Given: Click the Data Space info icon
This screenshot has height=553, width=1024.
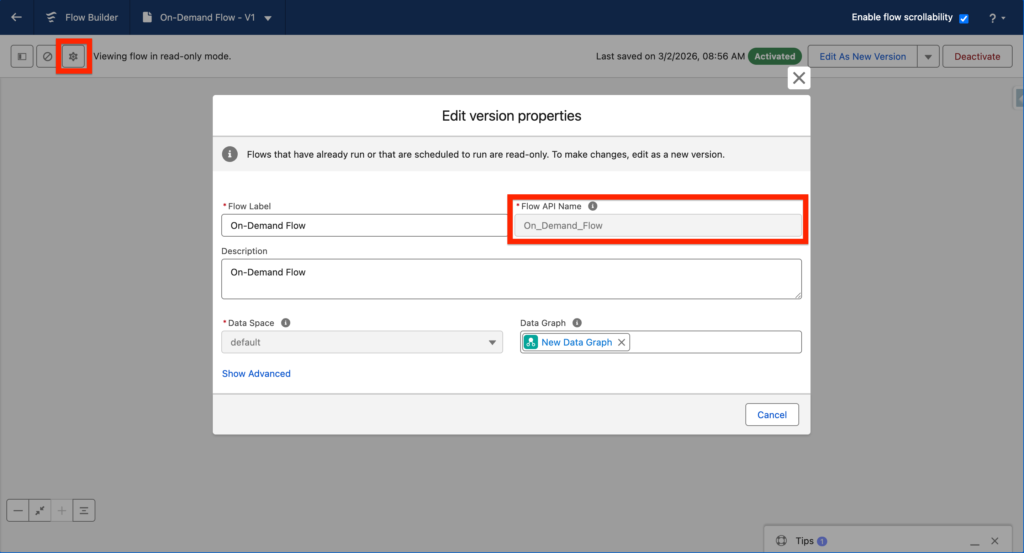Looking at the screenshot, I should tap(286, 324).
